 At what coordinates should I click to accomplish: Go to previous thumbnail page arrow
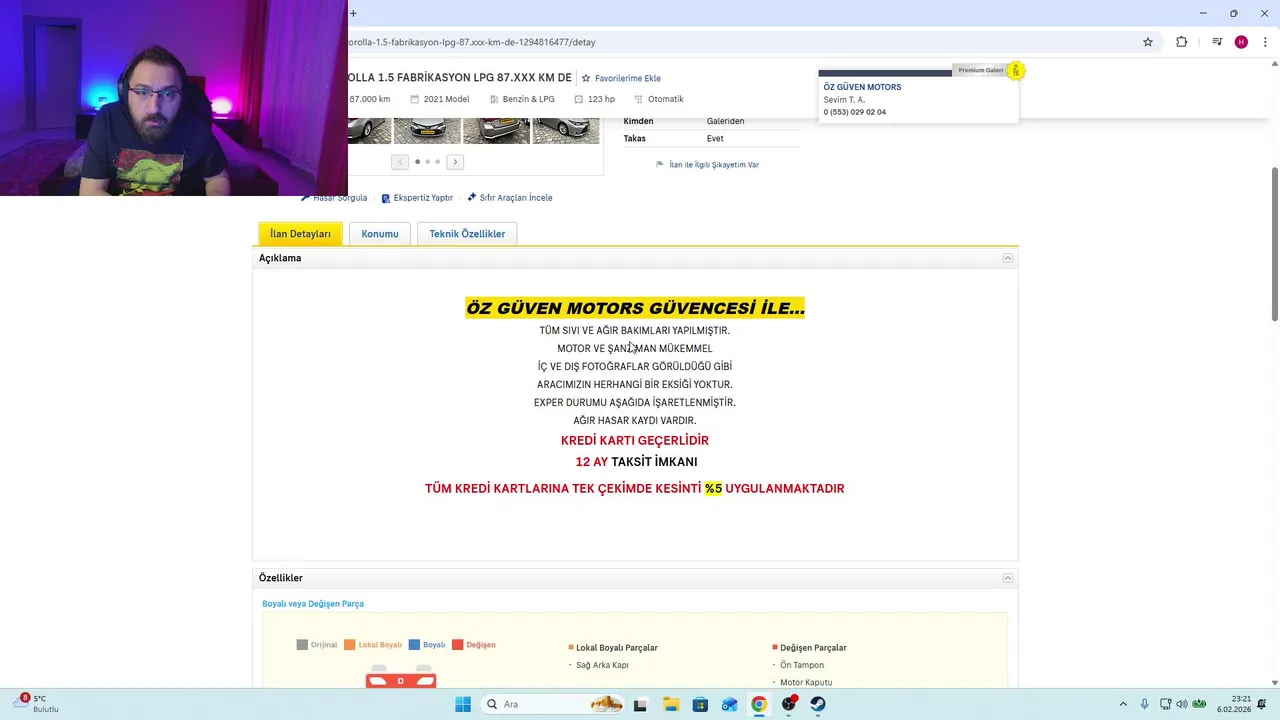[400, 162]
